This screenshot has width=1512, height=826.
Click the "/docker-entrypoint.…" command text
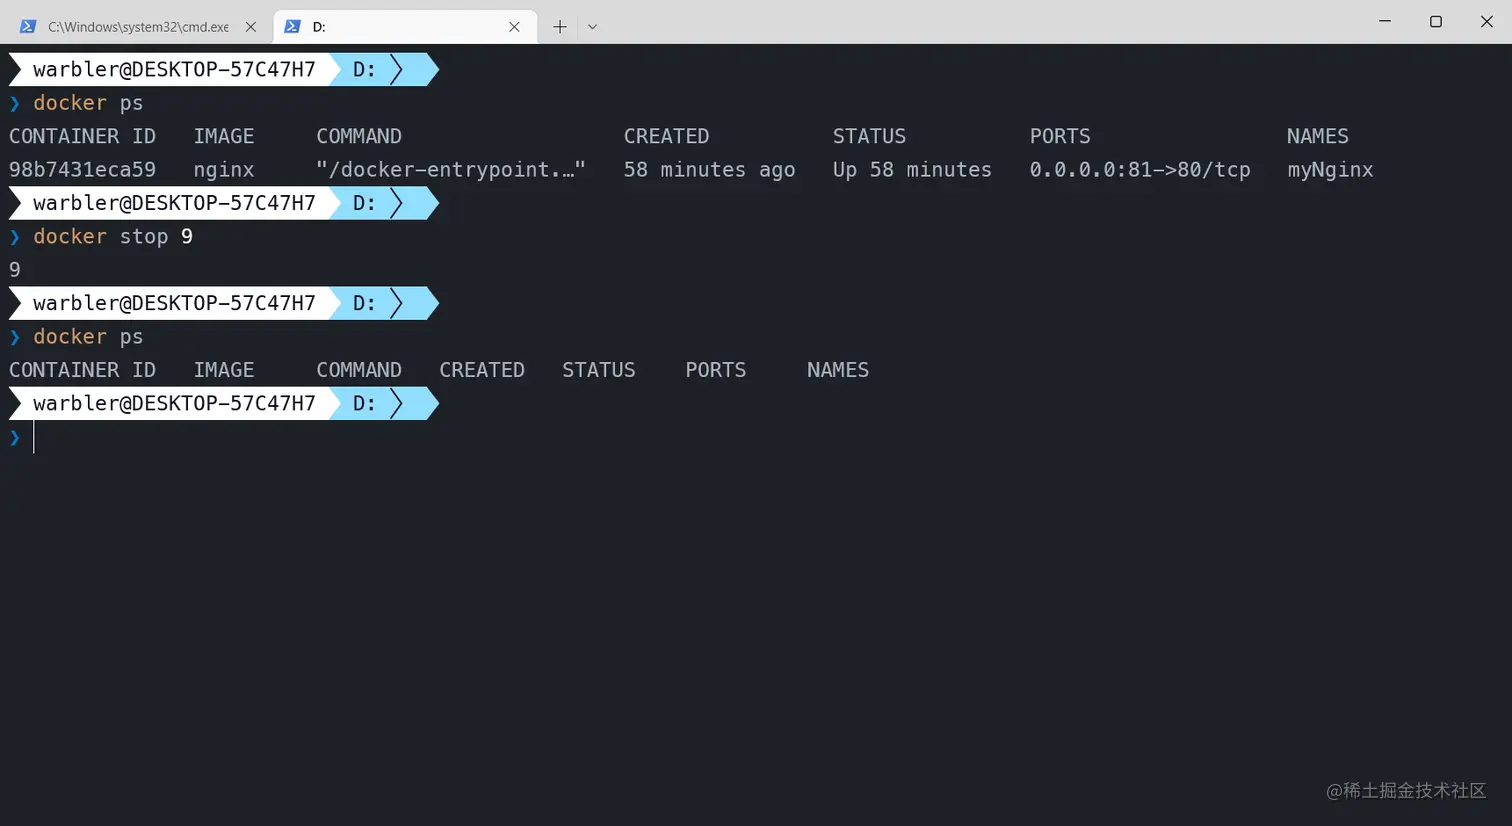(x=451, y=170)
